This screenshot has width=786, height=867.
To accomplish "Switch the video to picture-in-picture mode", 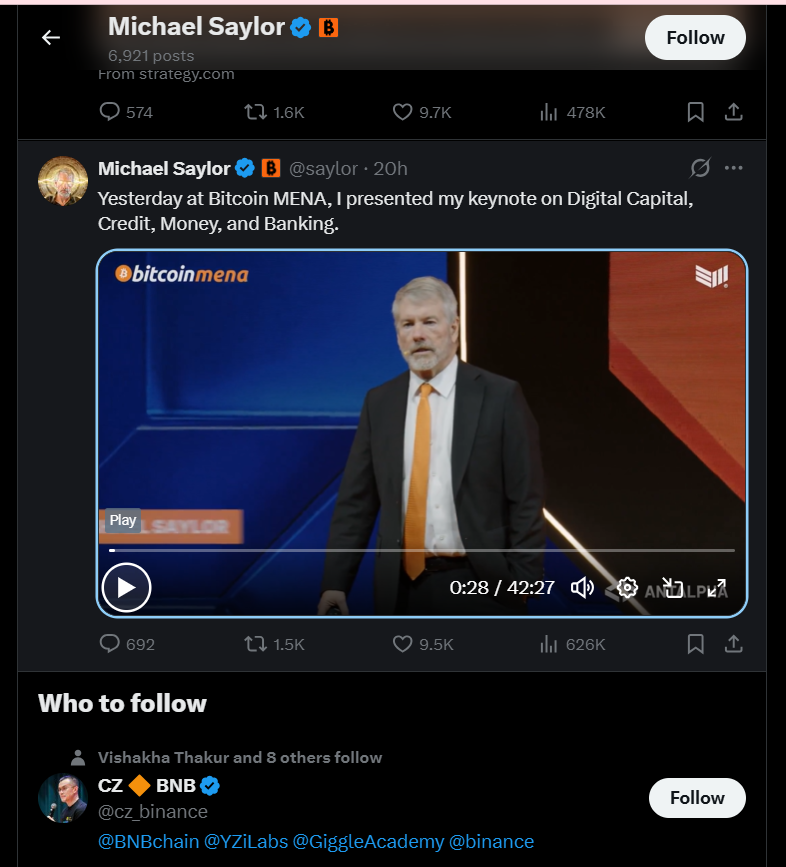I will pyautogui.click(x=674, y=588).
